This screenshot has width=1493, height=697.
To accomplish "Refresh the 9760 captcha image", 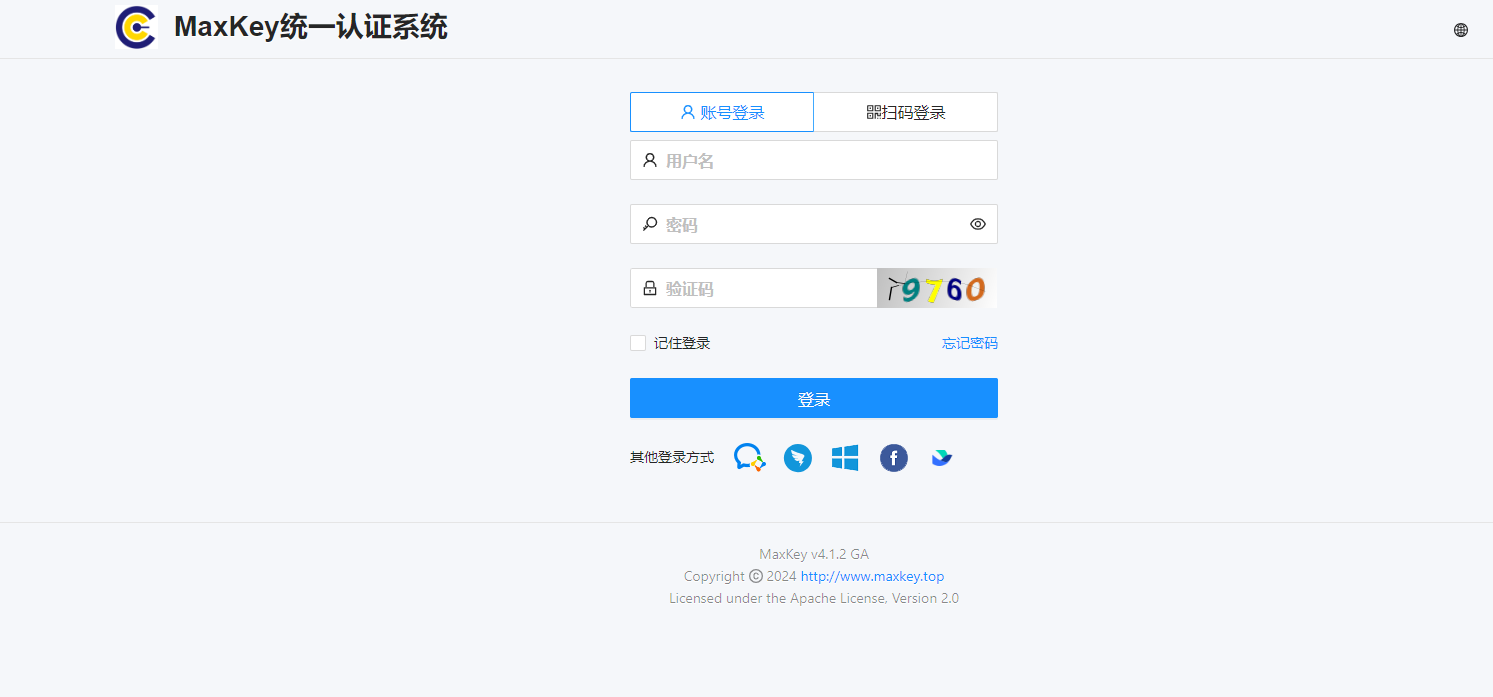I will pos(937,288).
